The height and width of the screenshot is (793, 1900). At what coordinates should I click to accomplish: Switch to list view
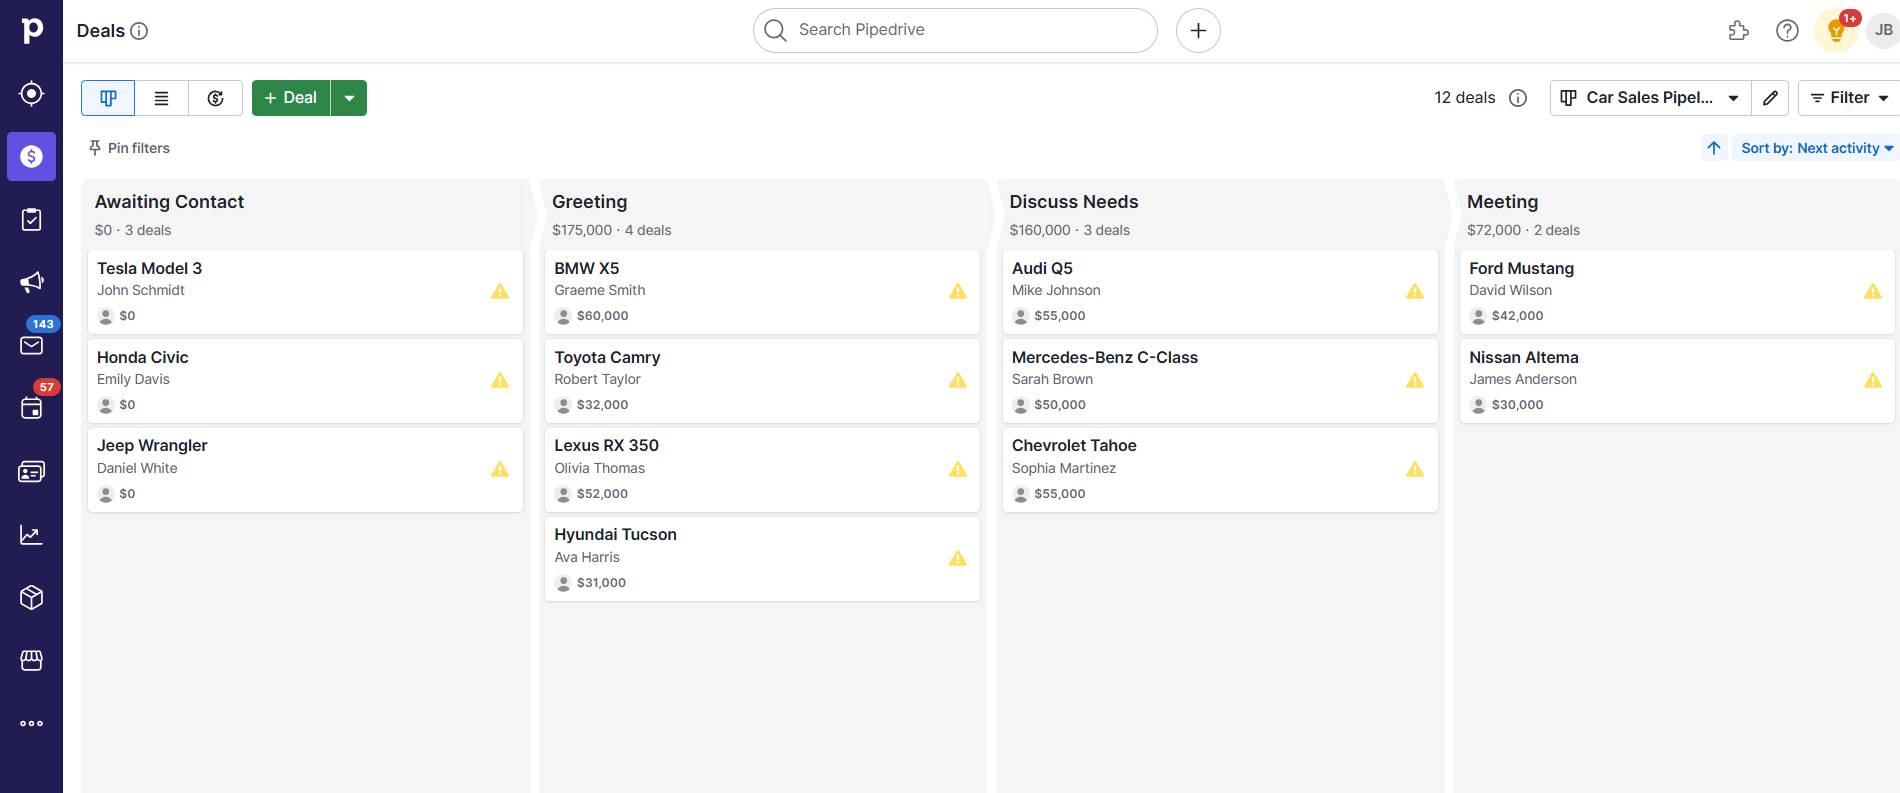[x=162, y=98]
